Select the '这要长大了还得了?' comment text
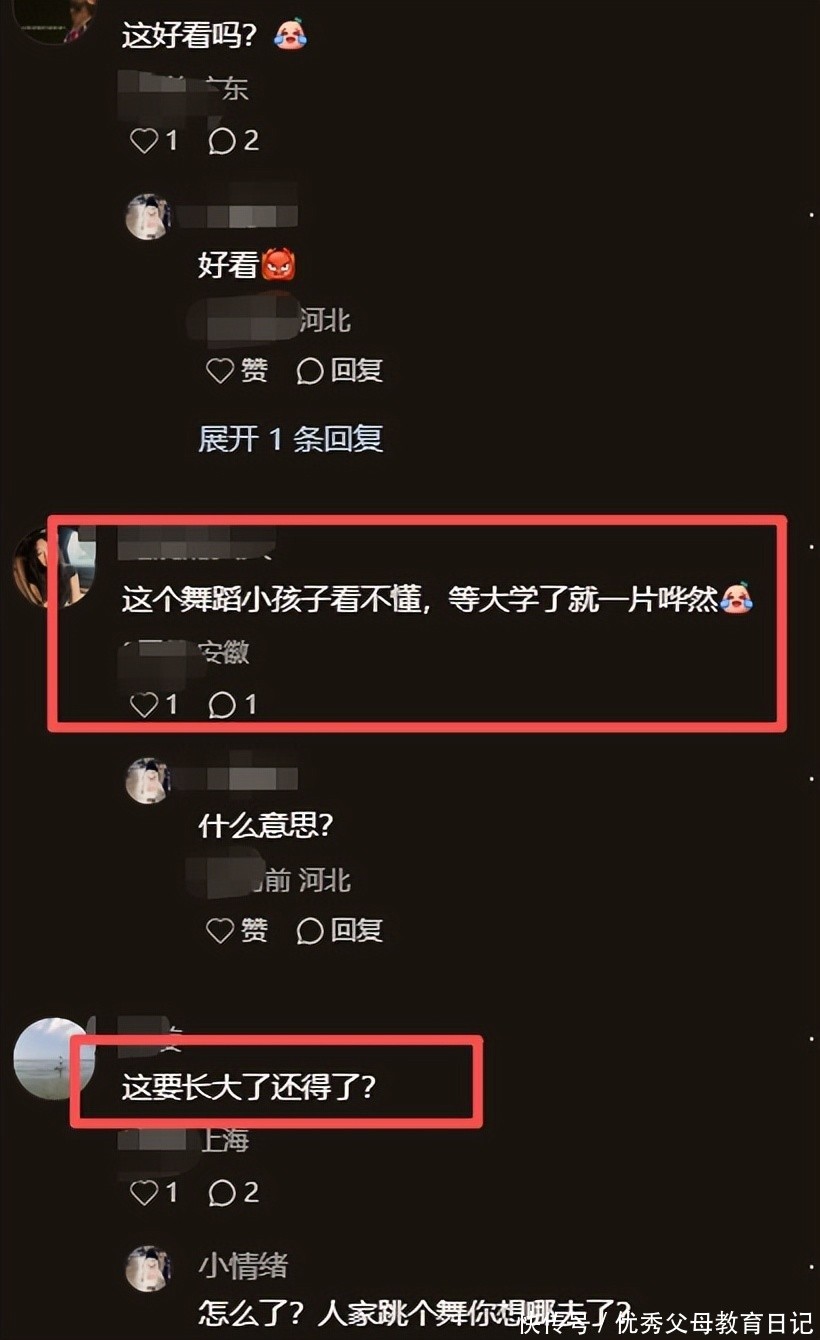The image size is (820, 1340). [x=249, y=1086]
